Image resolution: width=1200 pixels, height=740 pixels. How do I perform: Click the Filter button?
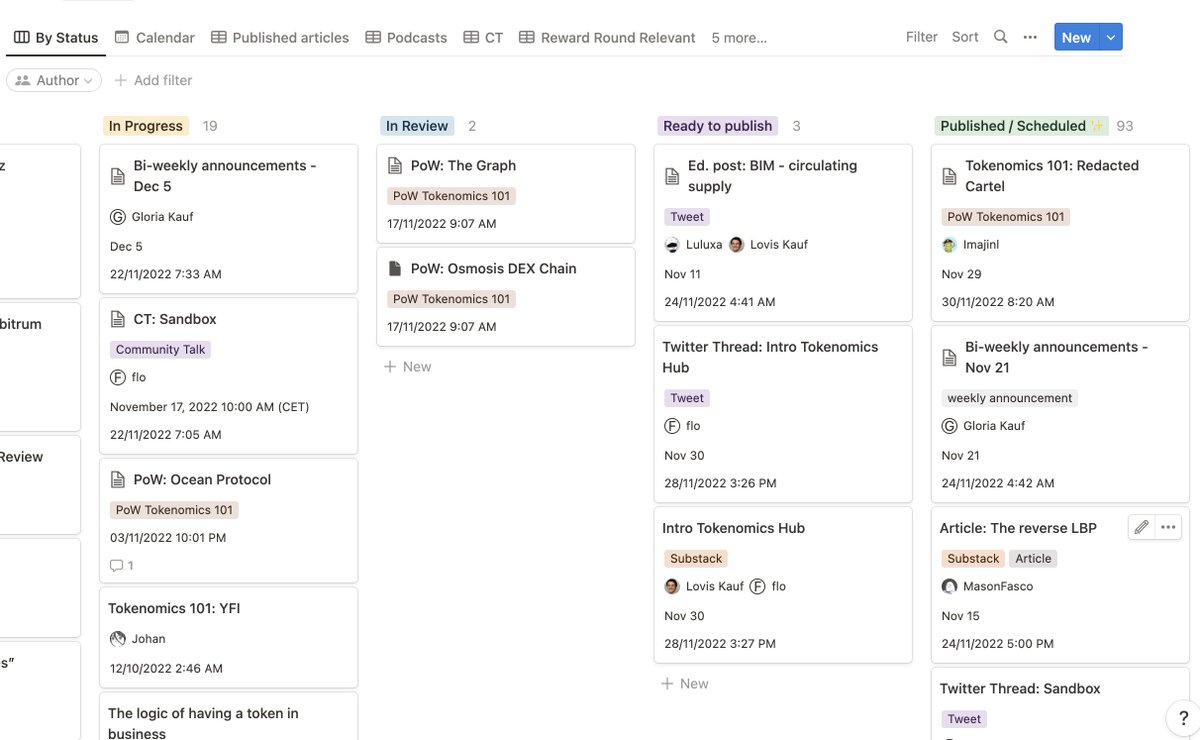pos(922,37)
